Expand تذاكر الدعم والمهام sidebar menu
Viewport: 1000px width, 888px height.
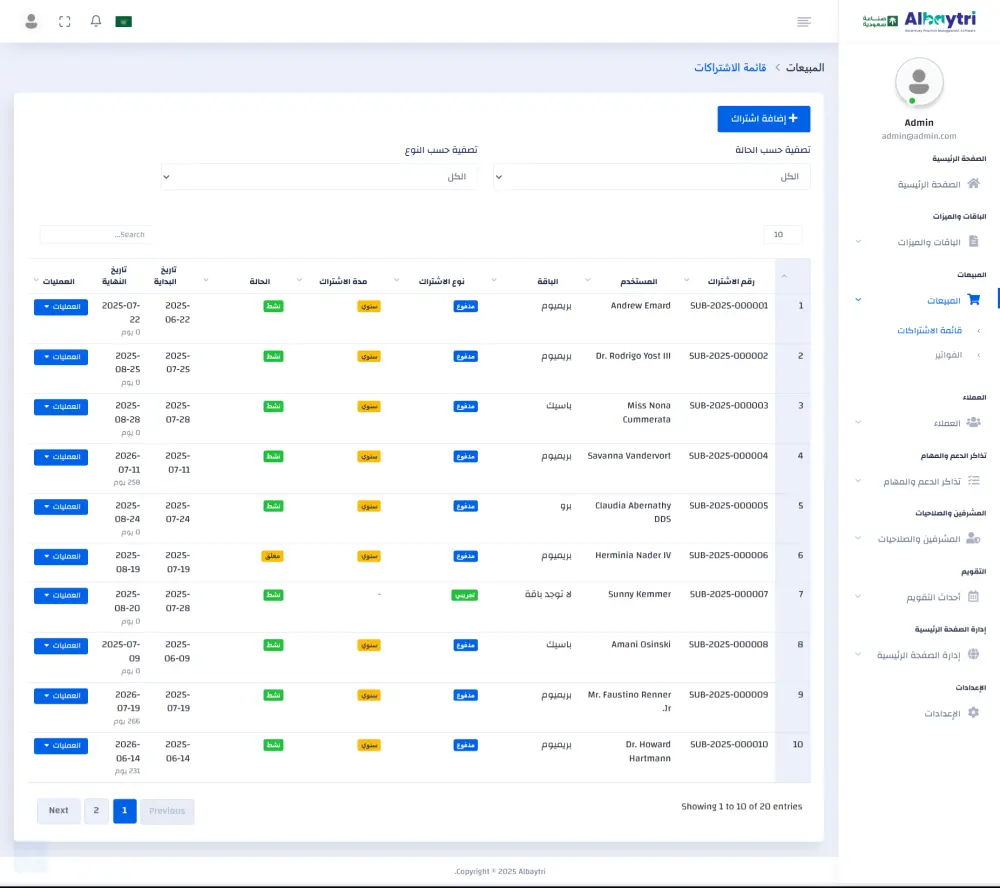[x=920, y=481]
